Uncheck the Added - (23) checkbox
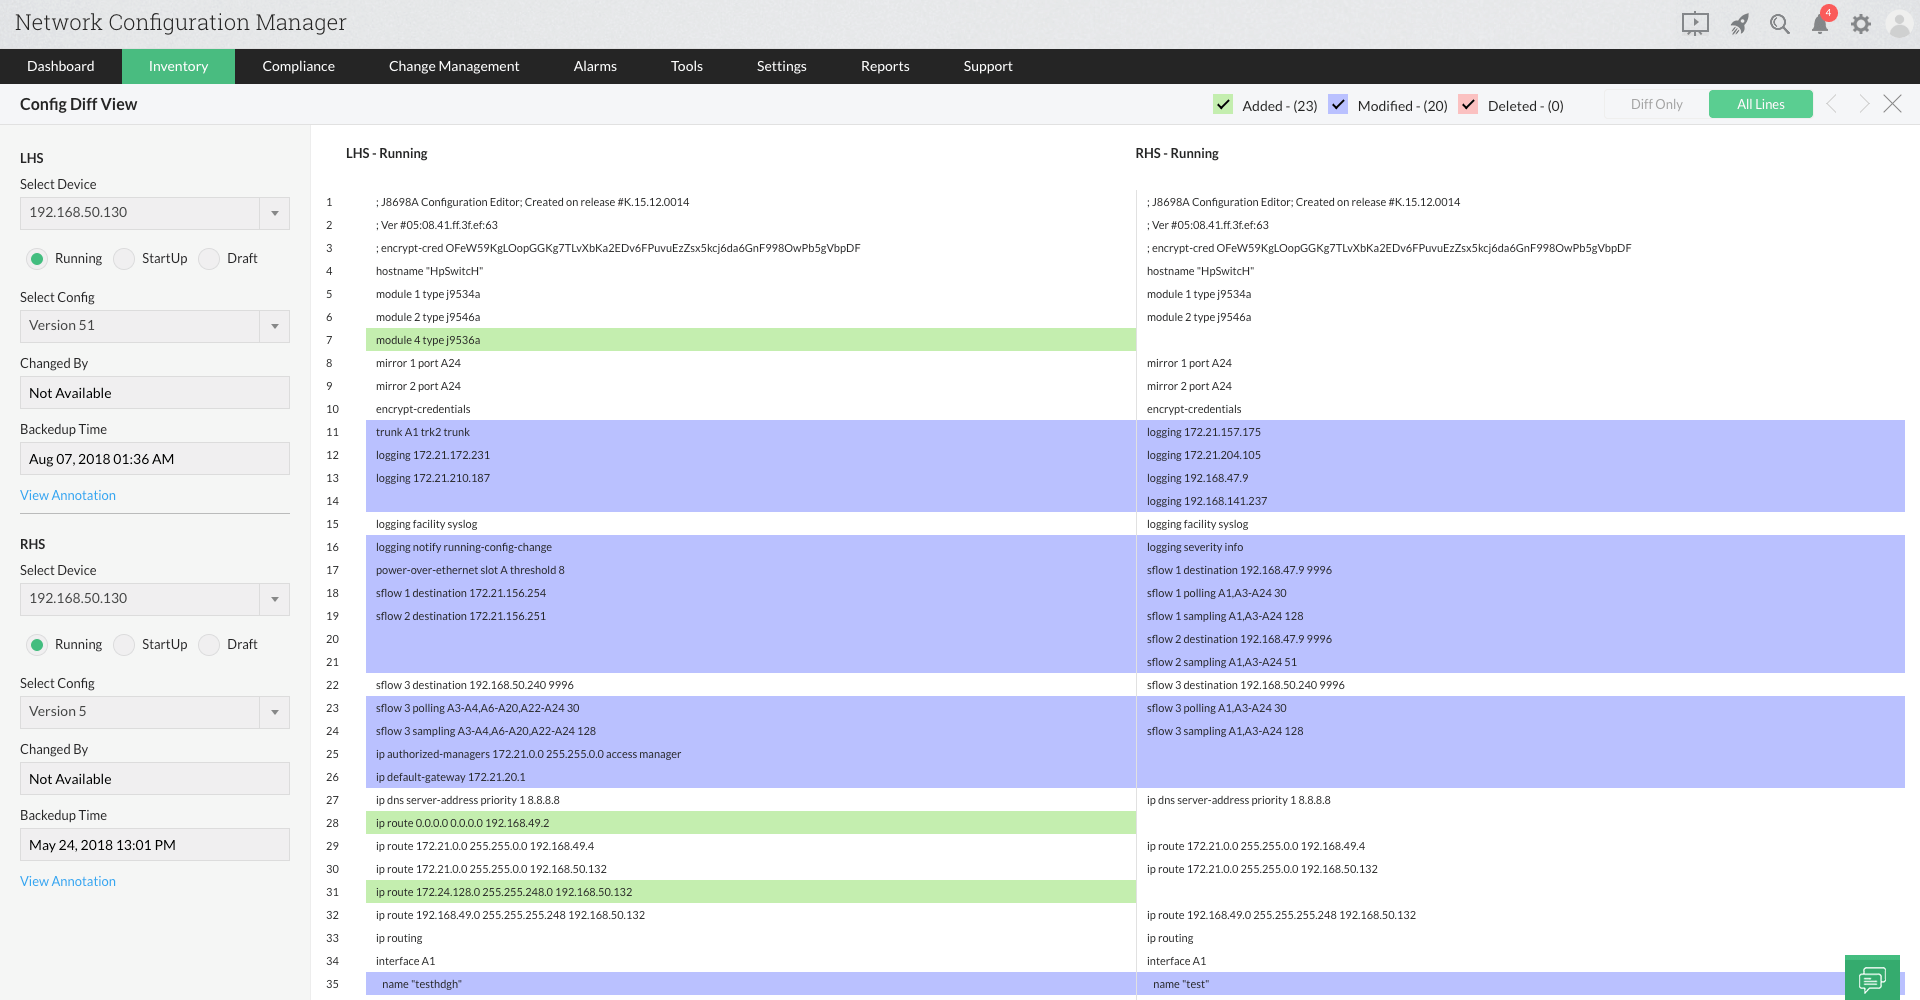The height and width of the screenshot is (1000, 1920). [x=1224, y=103]
